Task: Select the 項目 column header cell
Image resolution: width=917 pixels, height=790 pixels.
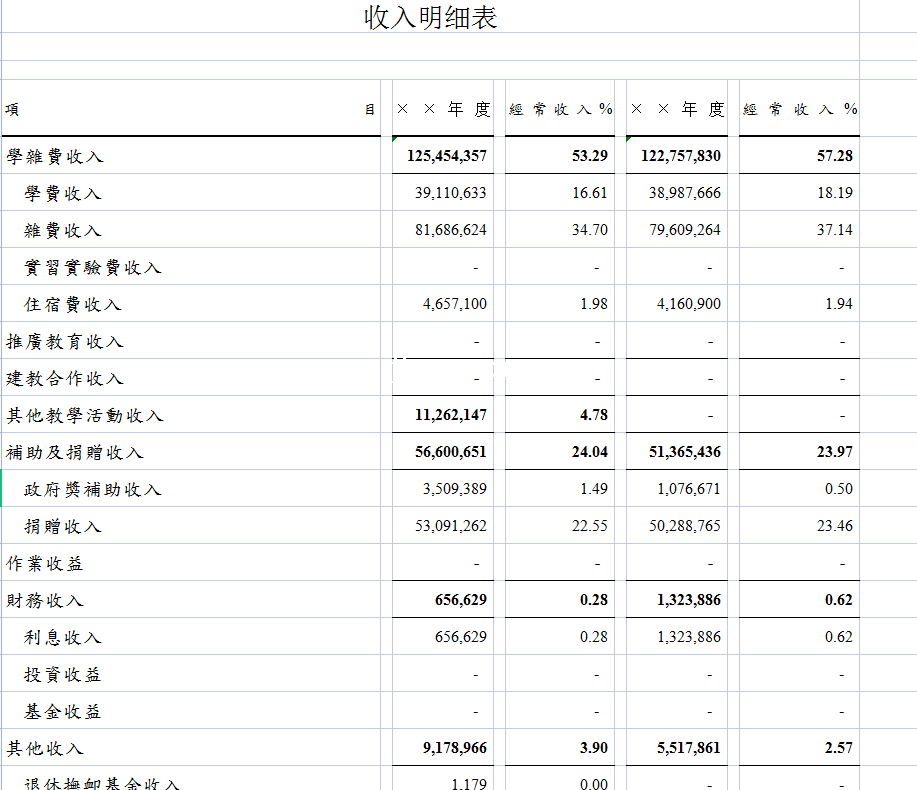Action: click(x=190, y=109)
